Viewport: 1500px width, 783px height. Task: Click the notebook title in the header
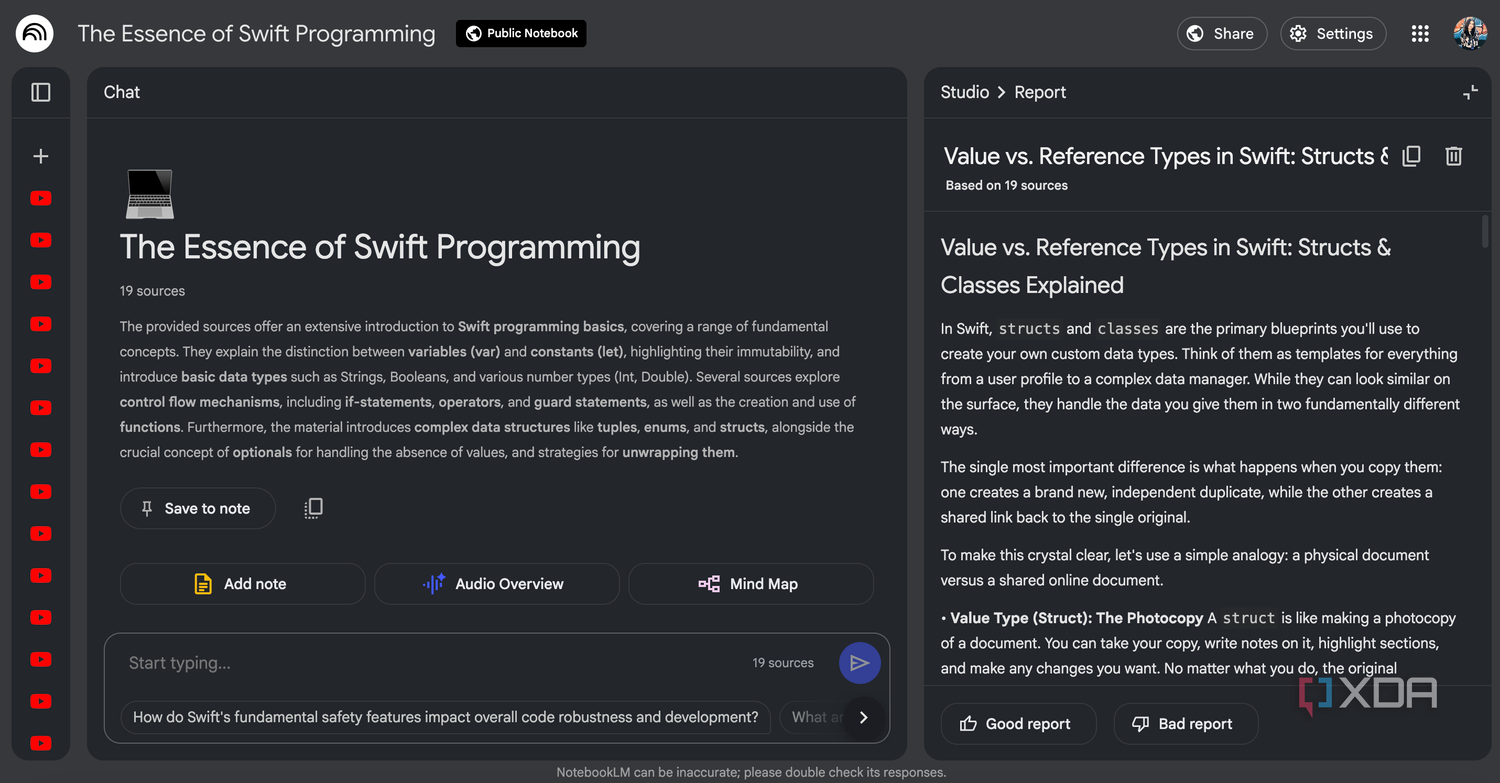[x=257, y=33]
